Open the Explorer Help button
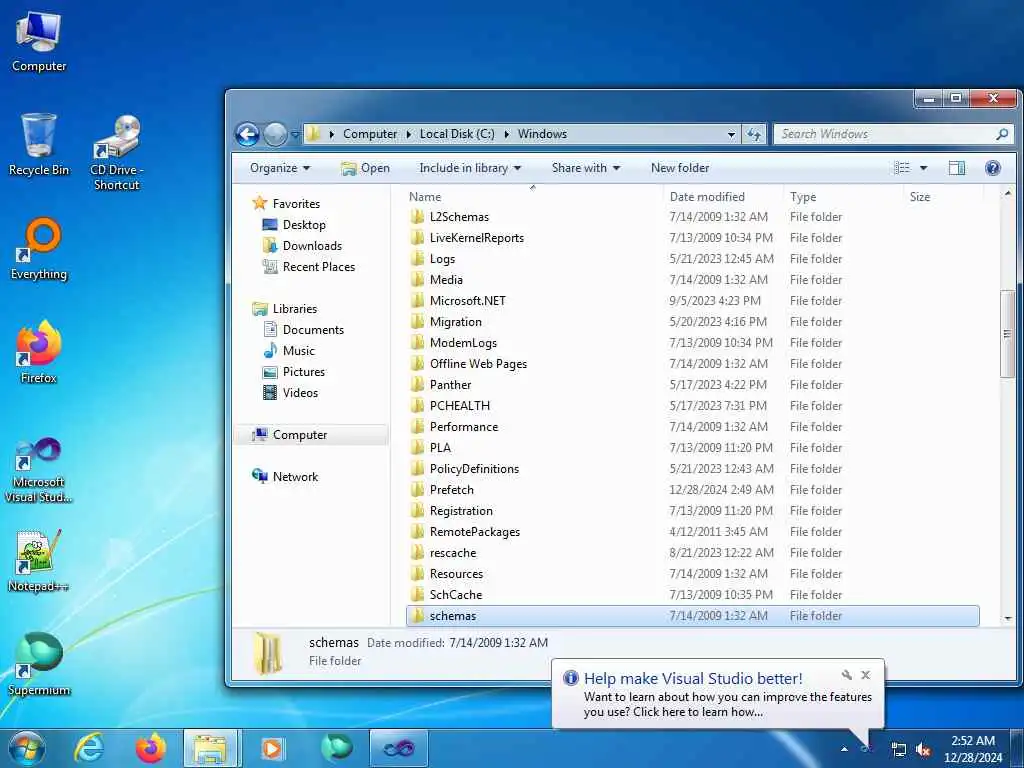The image size is (1024, 768). (993, 168)
